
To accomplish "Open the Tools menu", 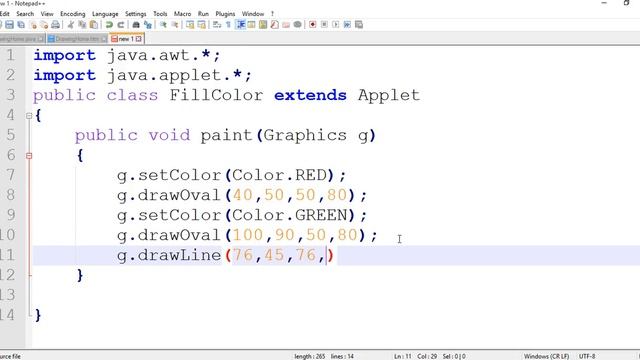I will 160,14.
